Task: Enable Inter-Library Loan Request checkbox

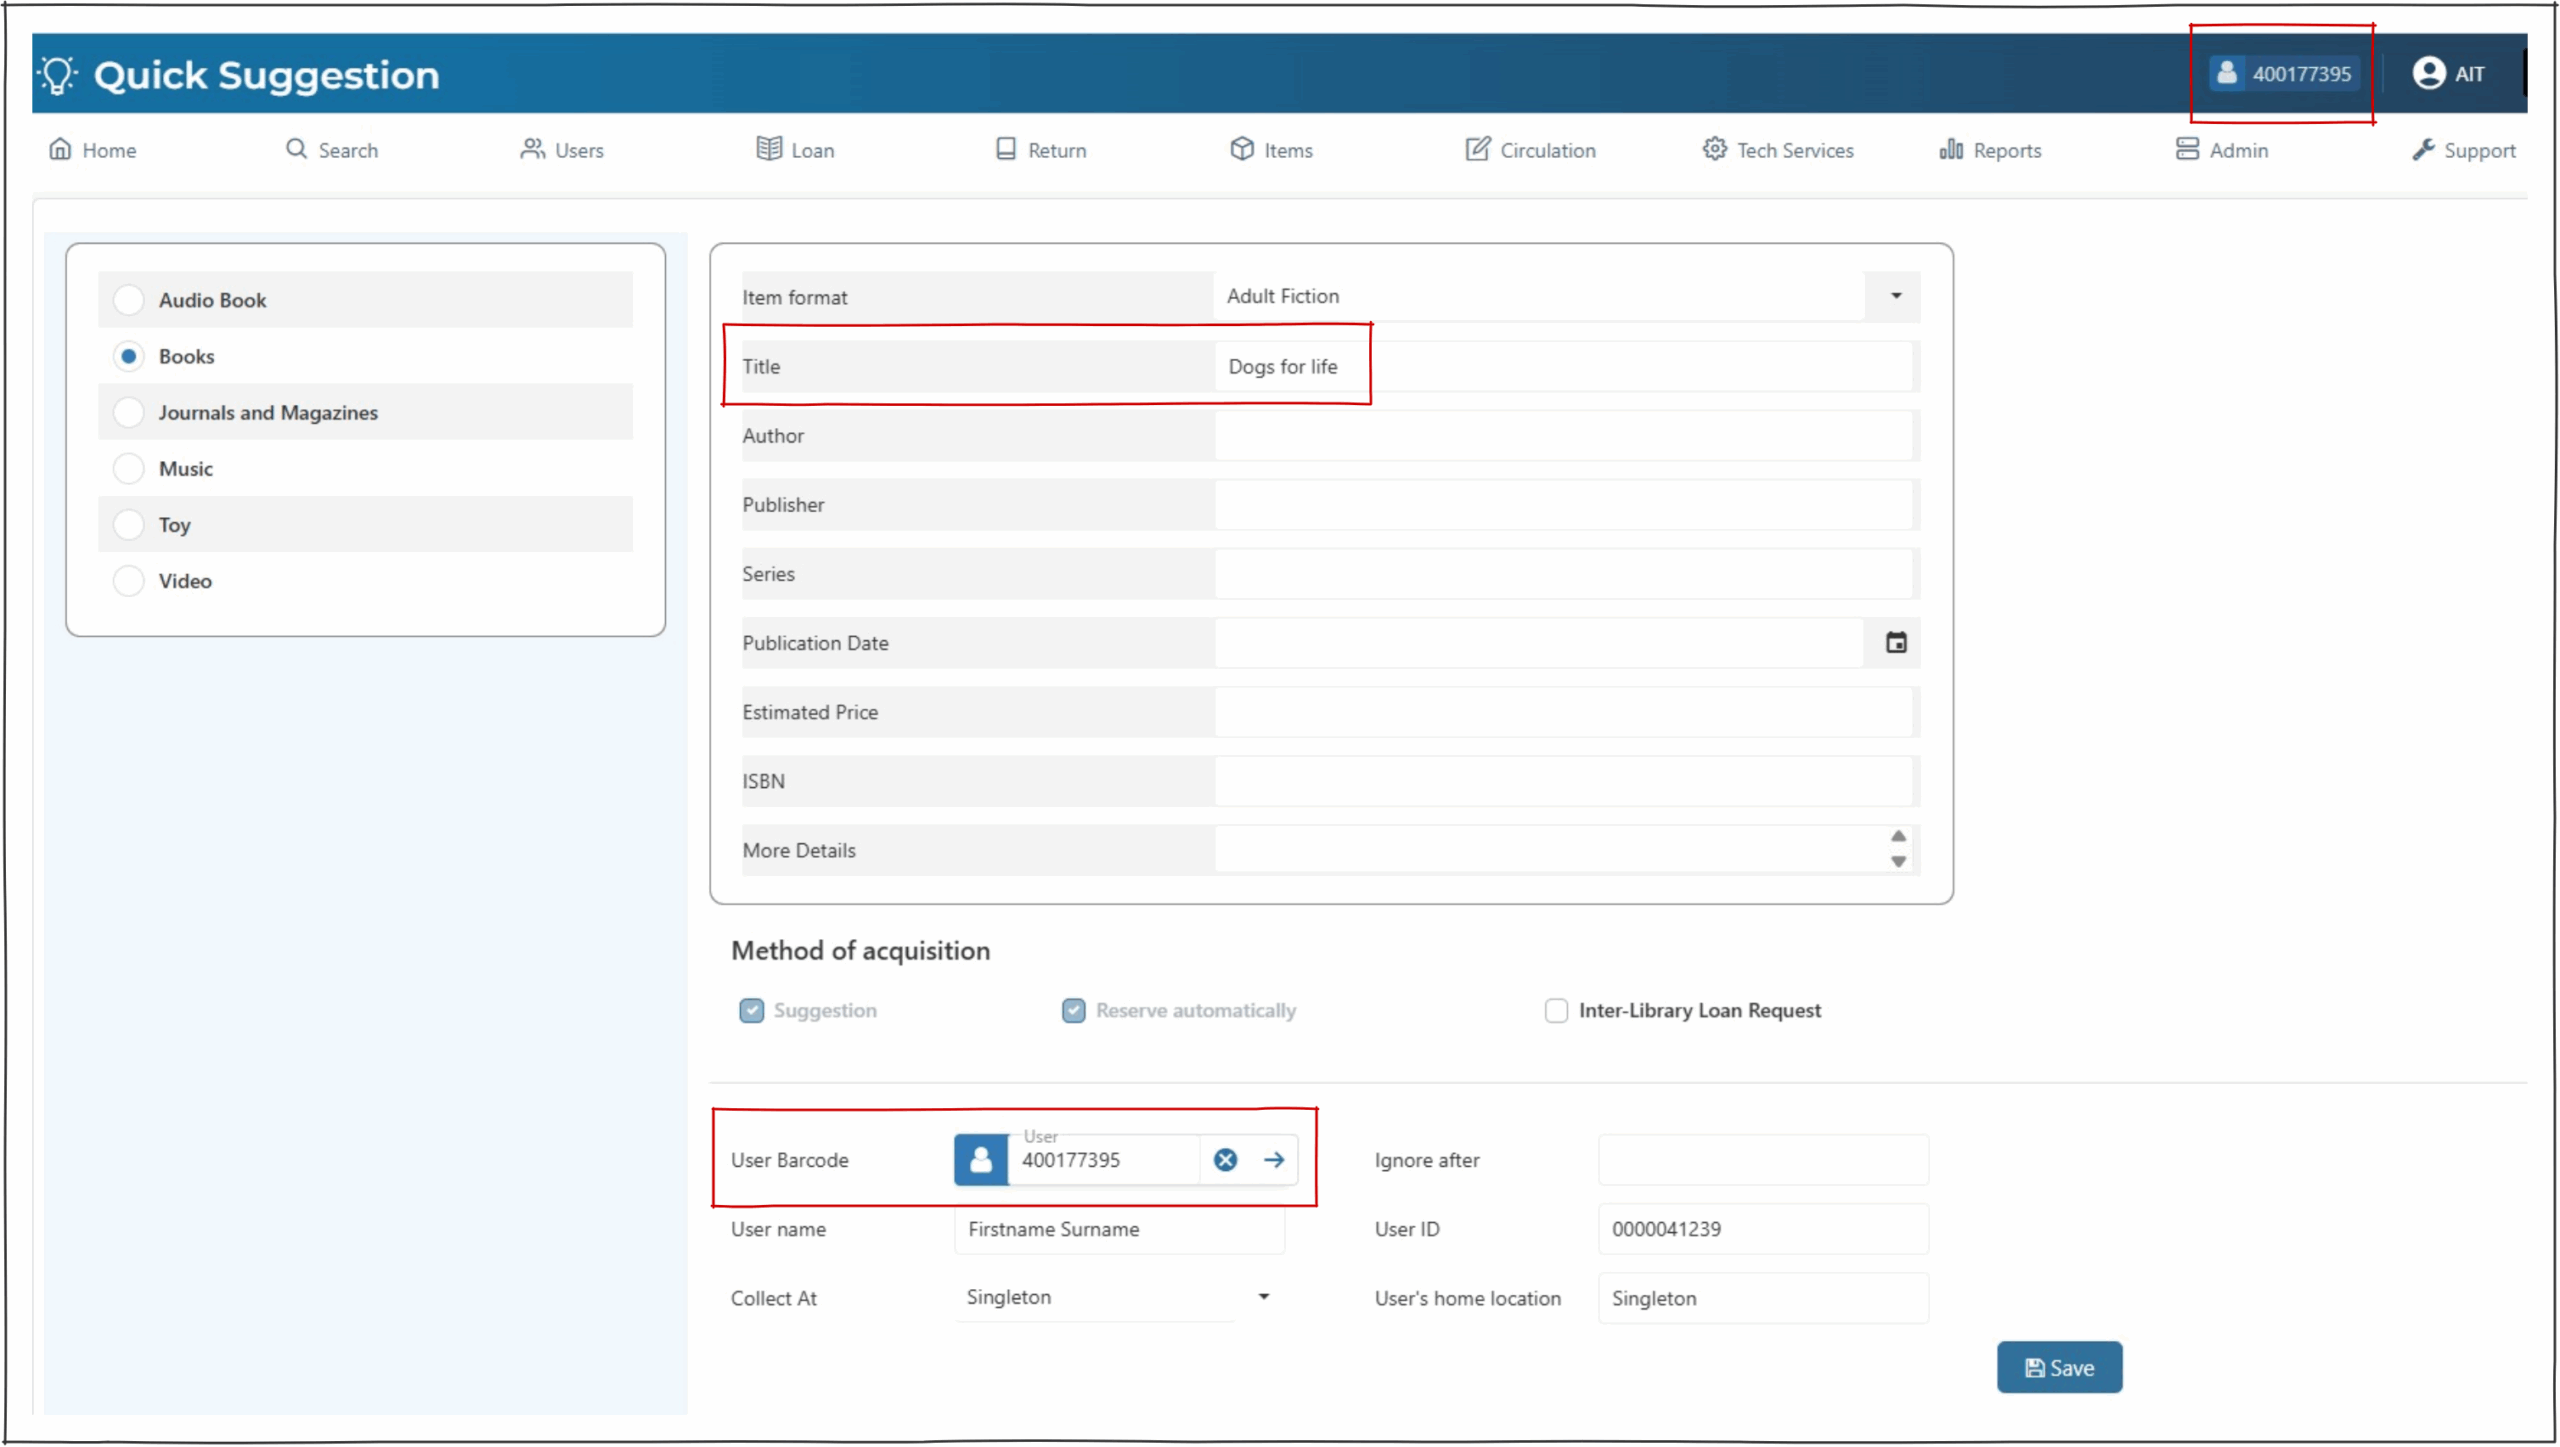Action: pyautogui.click(x=1556, y=1011)
